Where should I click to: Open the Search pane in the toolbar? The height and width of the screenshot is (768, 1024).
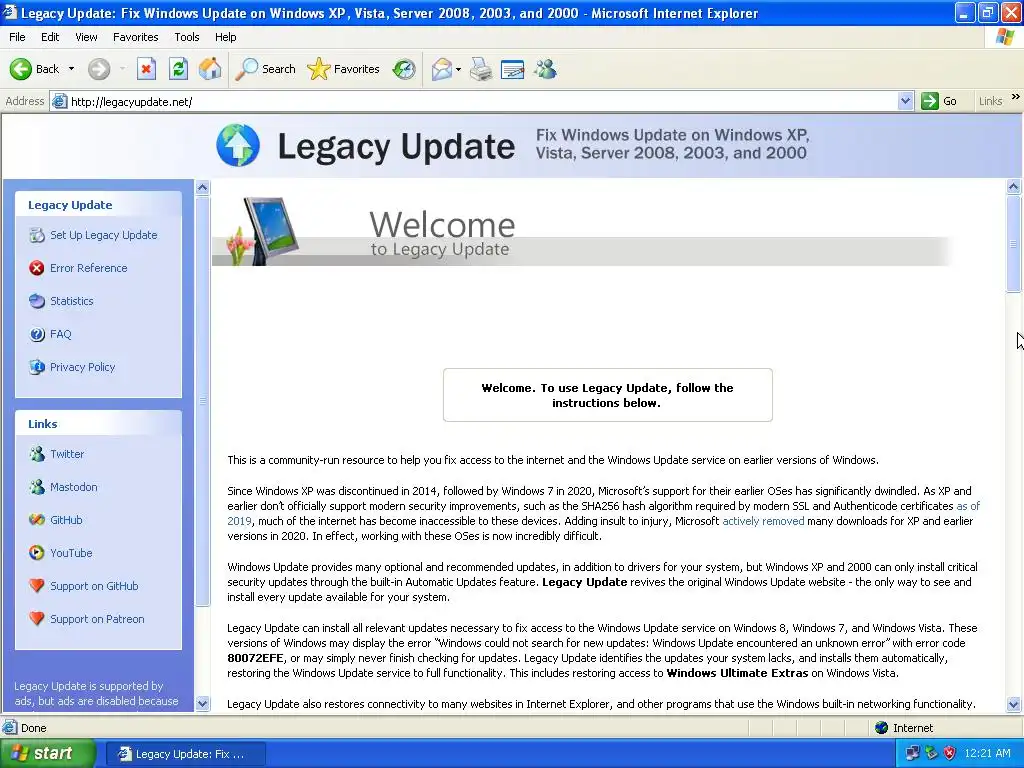click(x=265, y=69)
